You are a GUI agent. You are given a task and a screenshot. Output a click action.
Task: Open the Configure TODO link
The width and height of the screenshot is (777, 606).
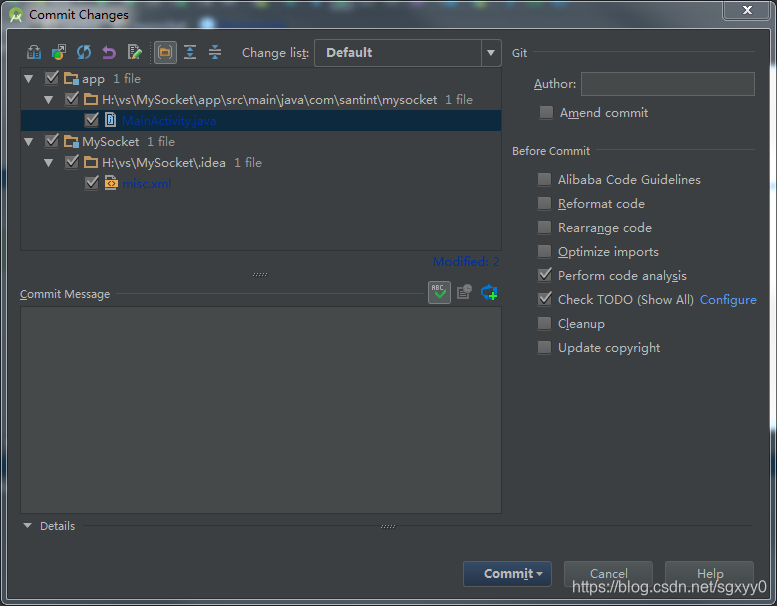pyautogui.click(x=728, y=300)
